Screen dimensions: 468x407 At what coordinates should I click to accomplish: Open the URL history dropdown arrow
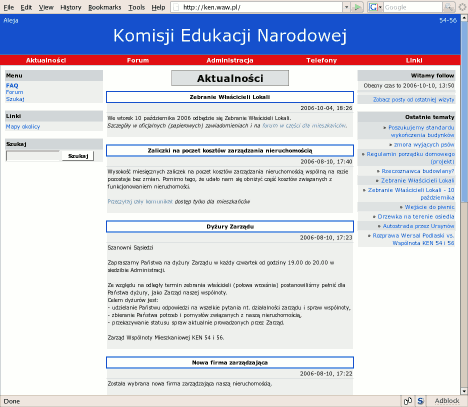coord(346,7)
